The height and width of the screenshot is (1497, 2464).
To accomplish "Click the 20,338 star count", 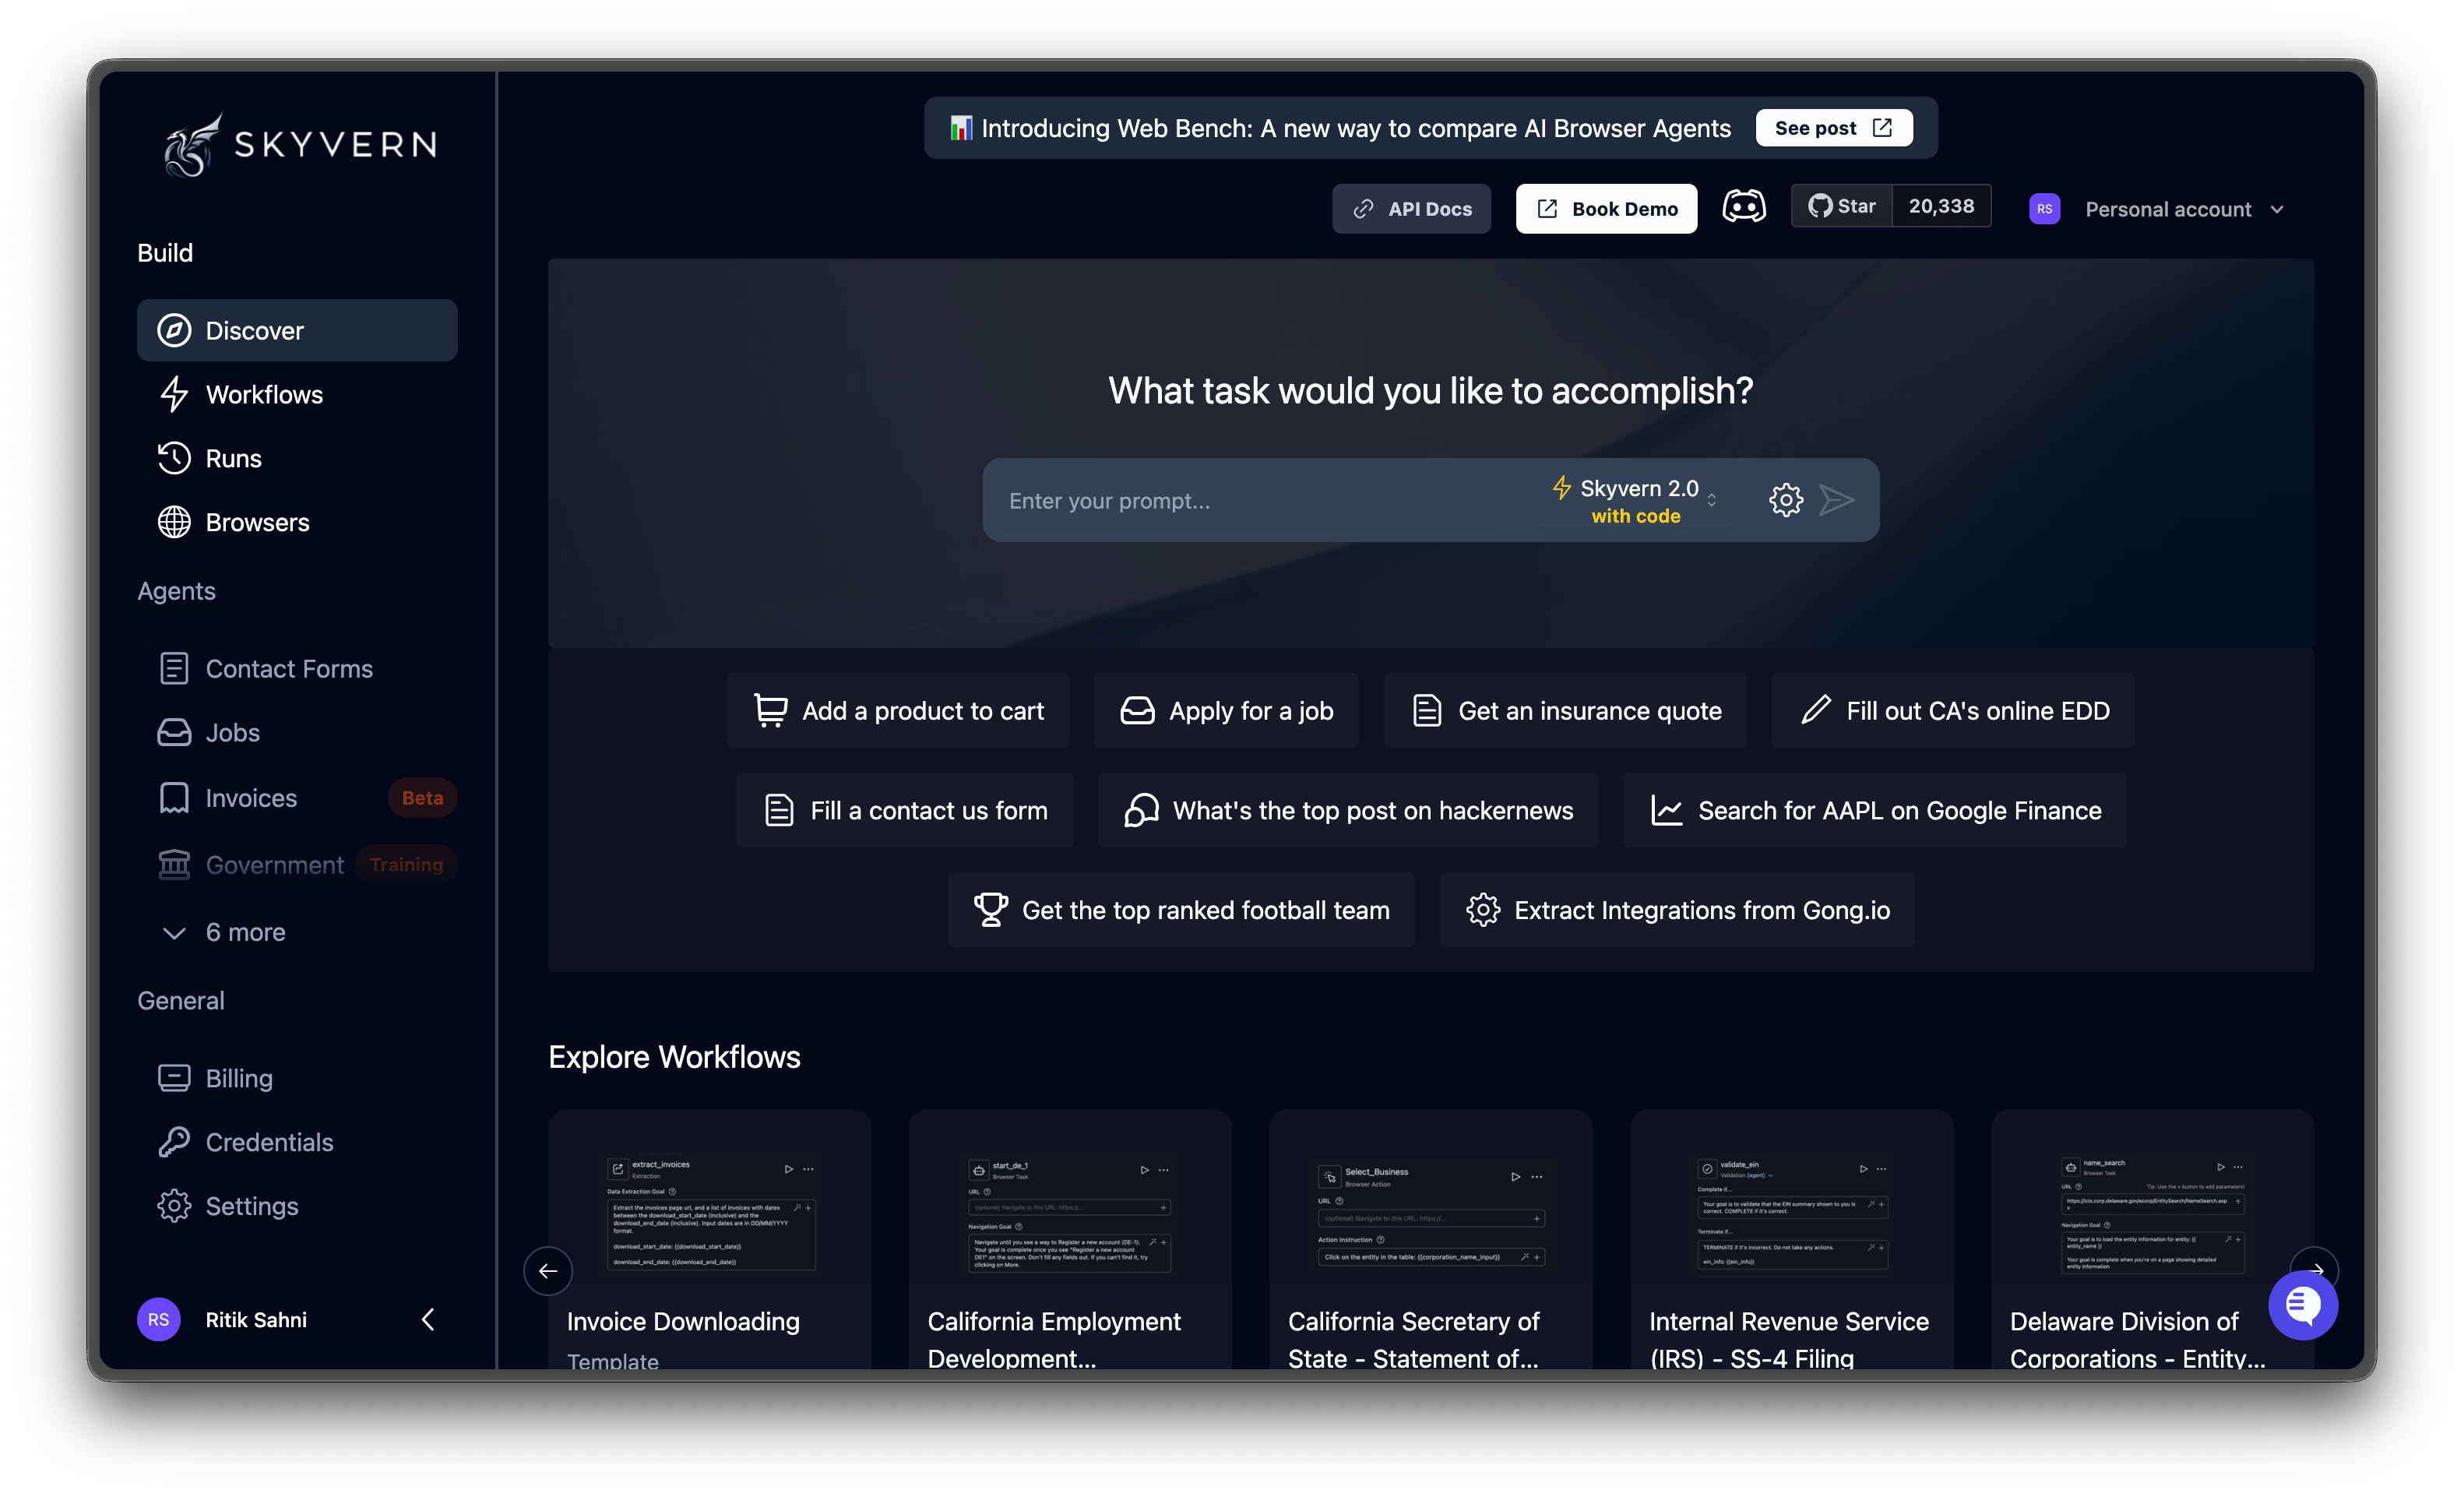I will (x=1941, y=206).
